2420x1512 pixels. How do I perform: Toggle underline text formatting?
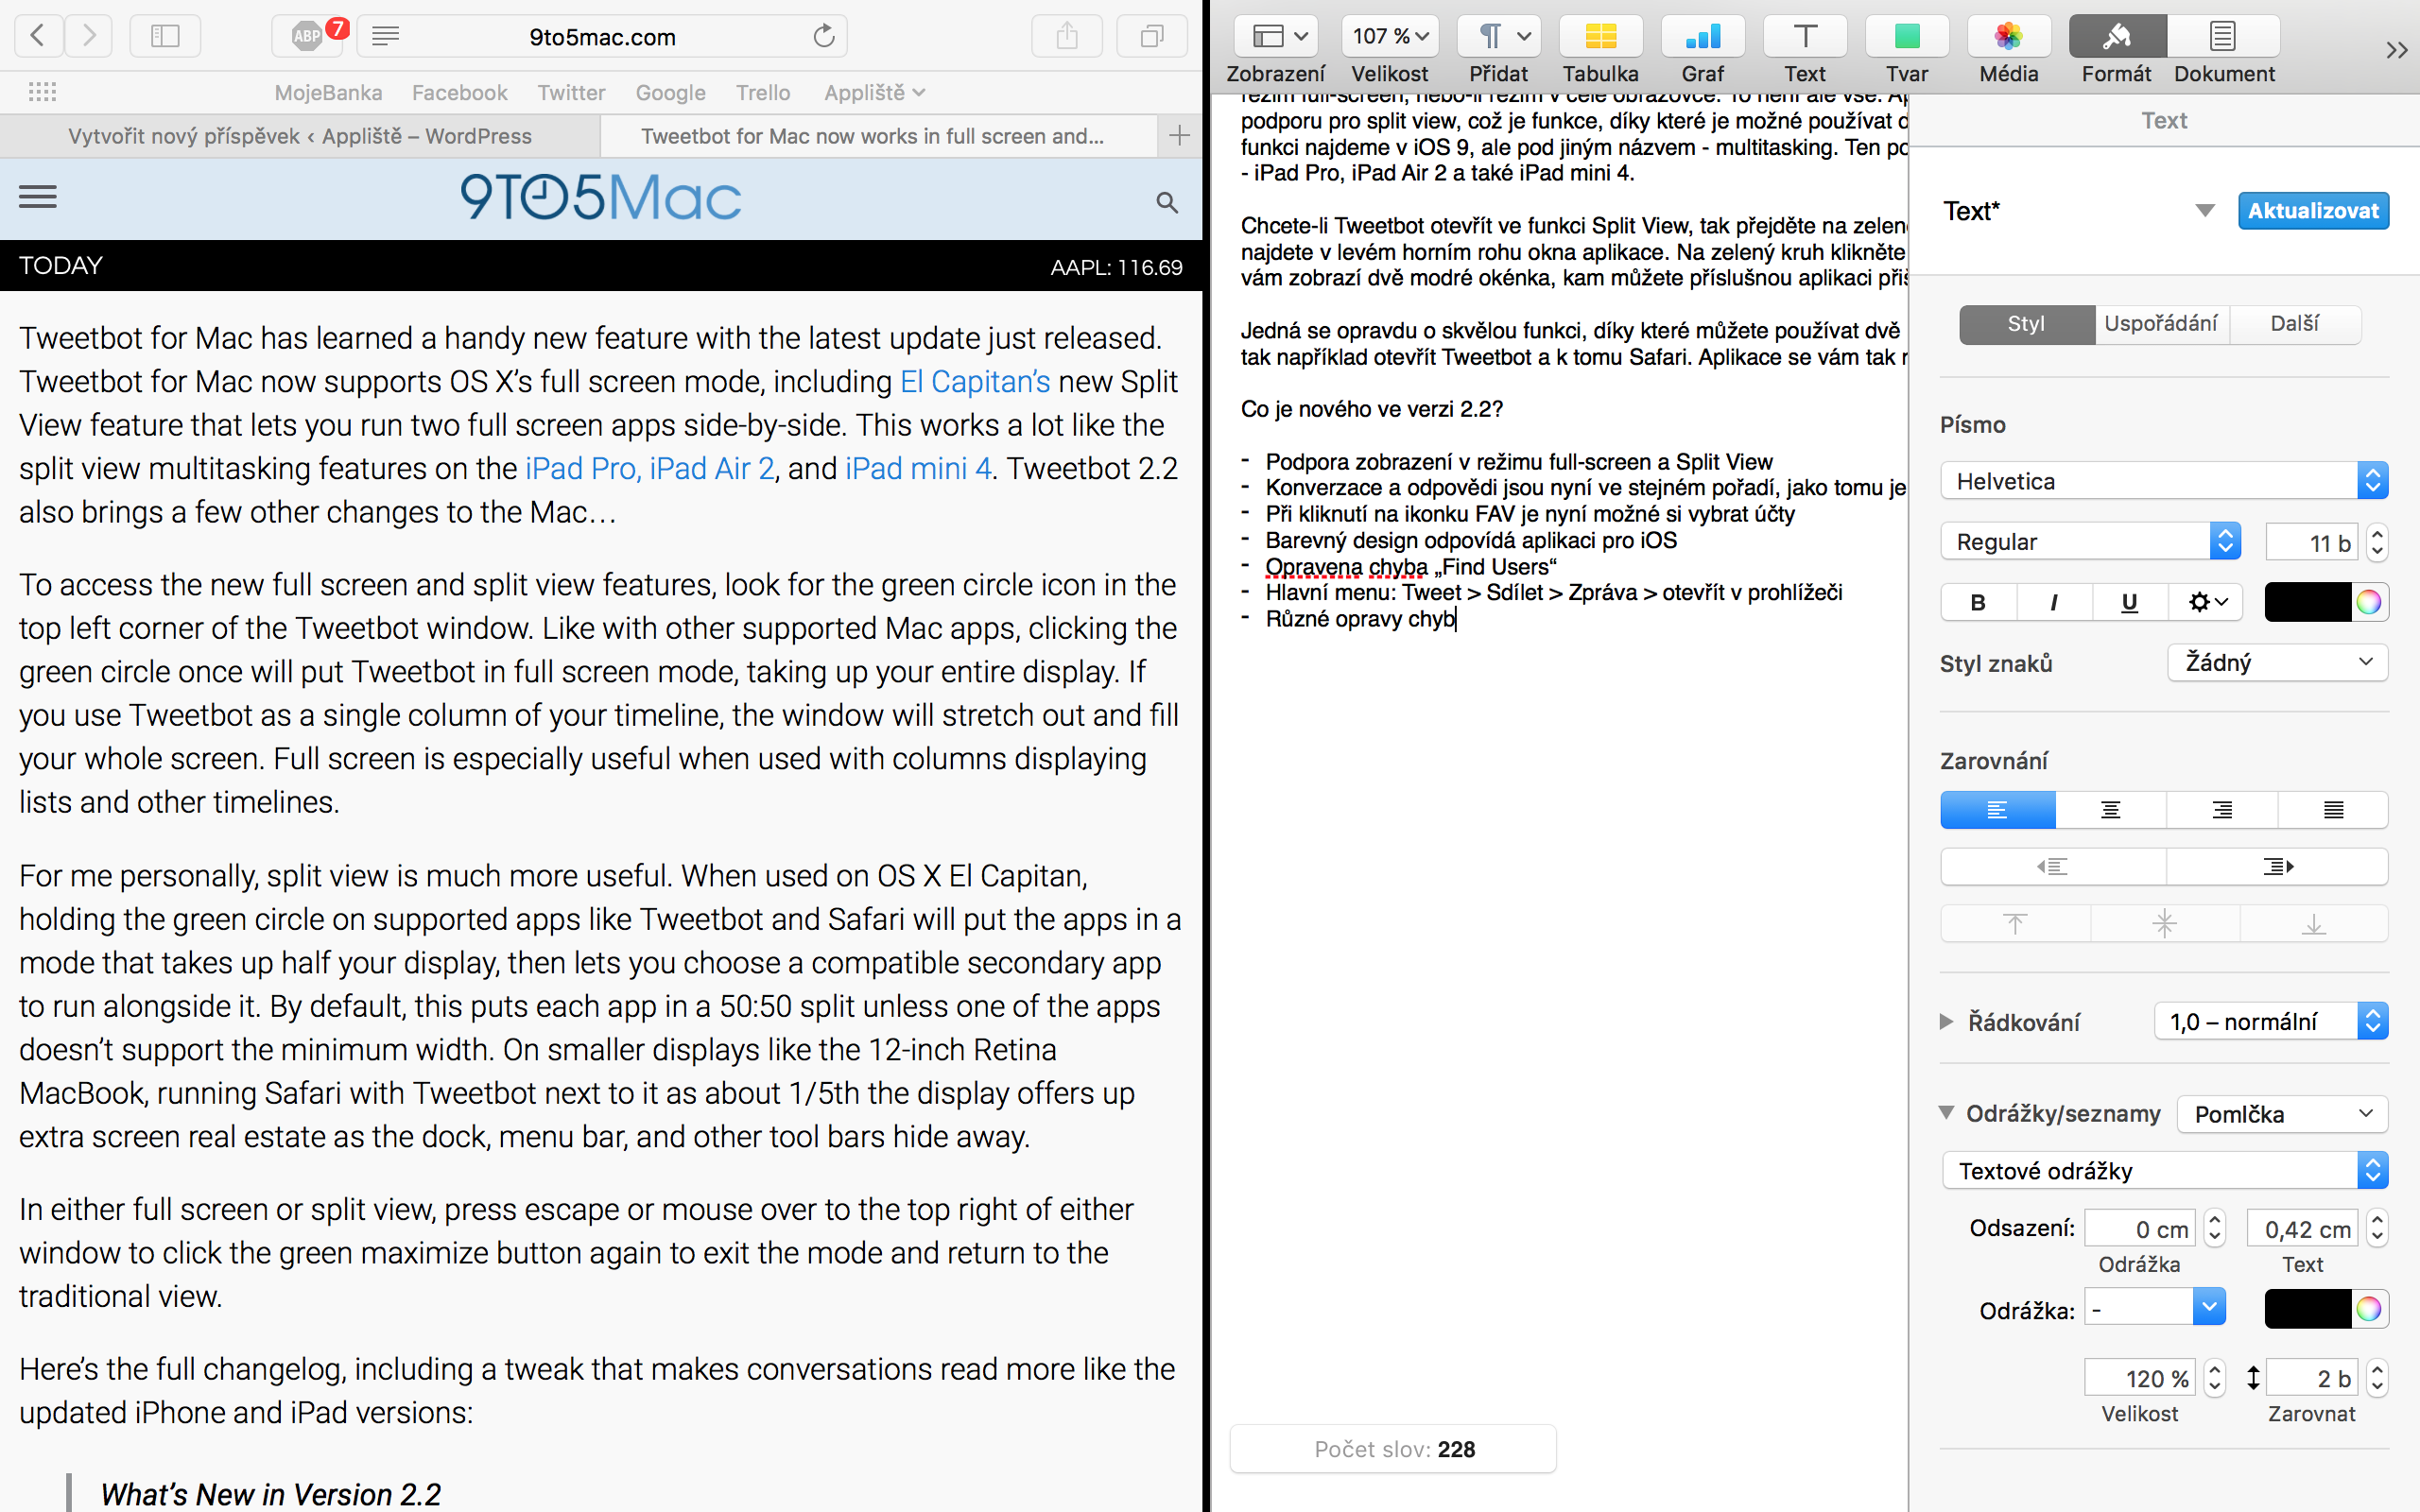2129,602
